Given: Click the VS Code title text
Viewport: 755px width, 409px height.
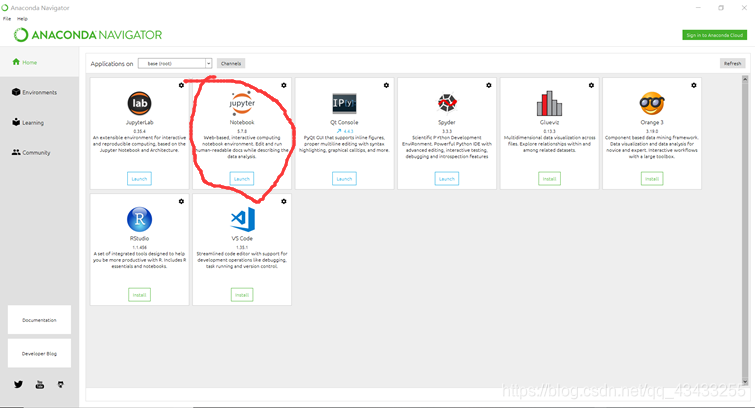Looking at the screenshot, I should click(242, 238).
